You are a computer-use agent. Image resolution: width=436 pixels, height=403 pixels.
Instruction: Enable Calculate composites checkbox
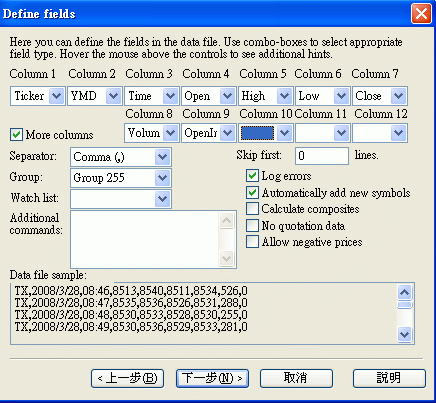pos(252,209)
